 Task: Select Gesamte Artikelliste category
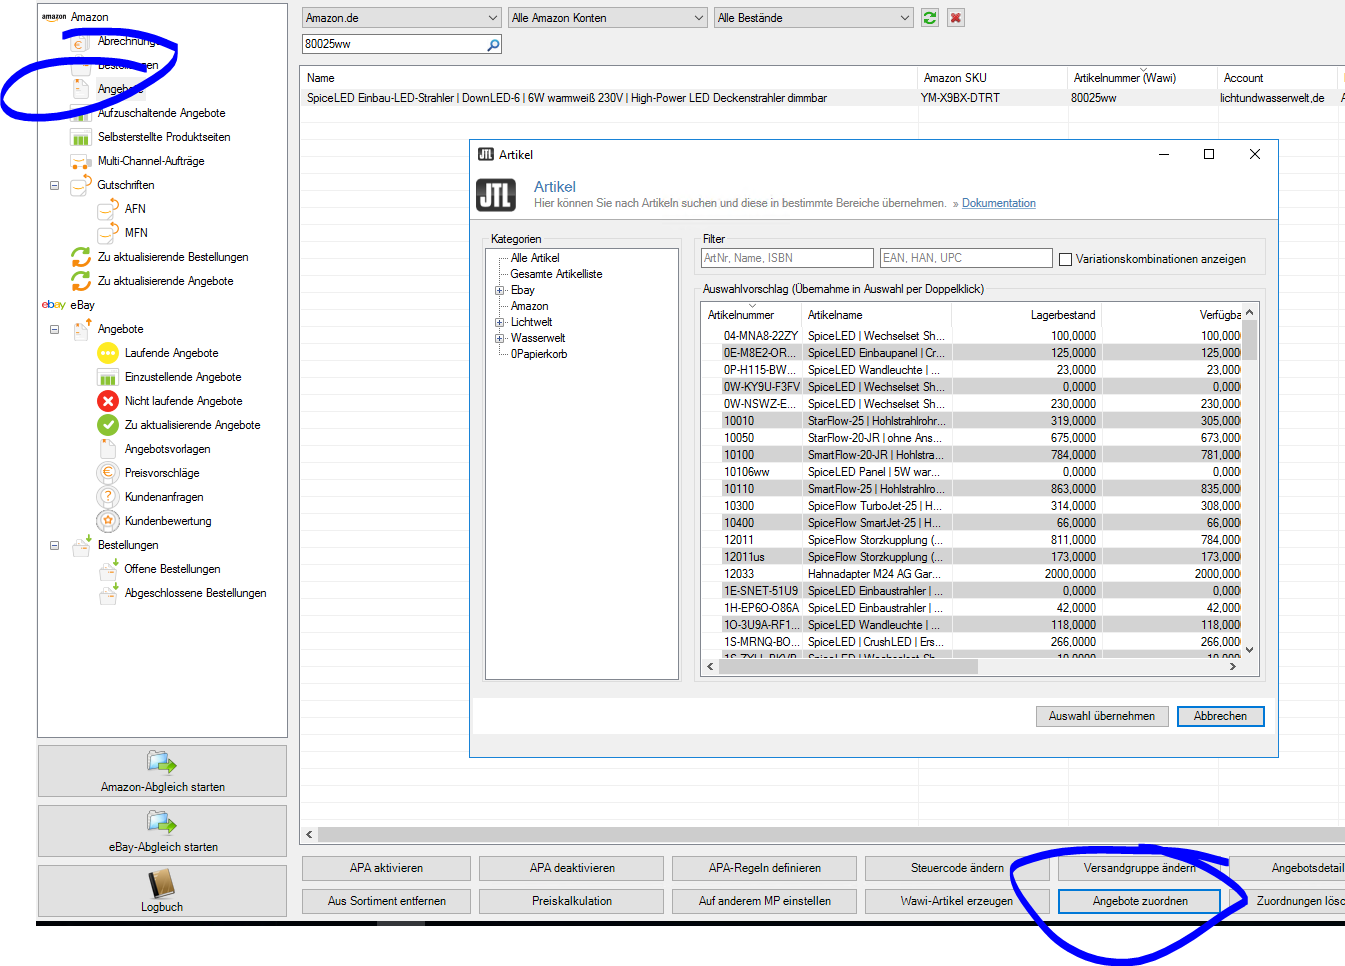(556, 274)
